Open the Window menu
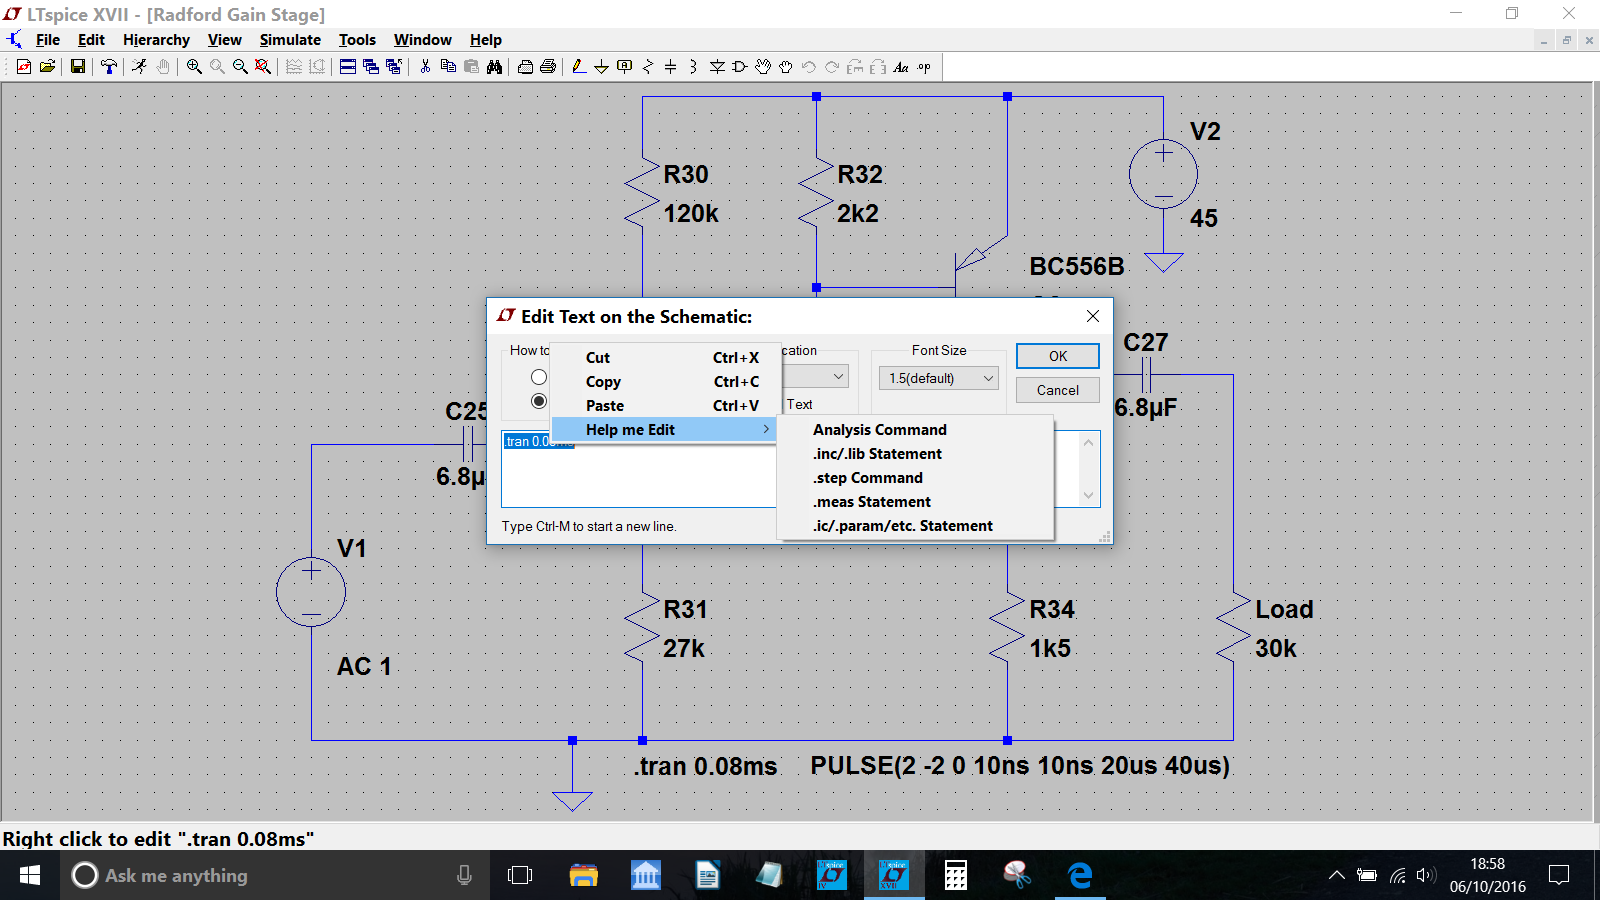1600x900 pixels. click(x=422, y=40)
